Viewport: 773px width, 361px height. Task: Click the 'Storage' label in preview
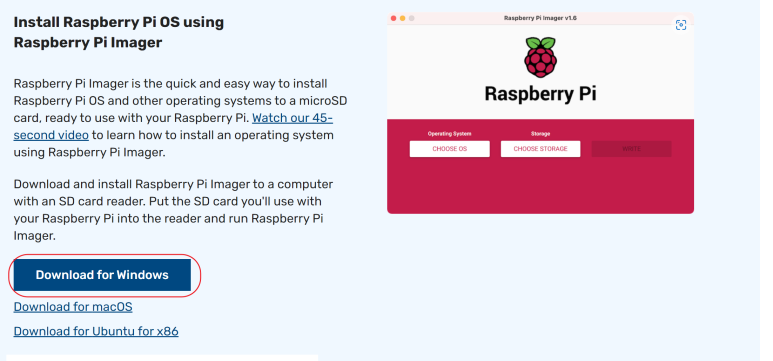[540, 134]
